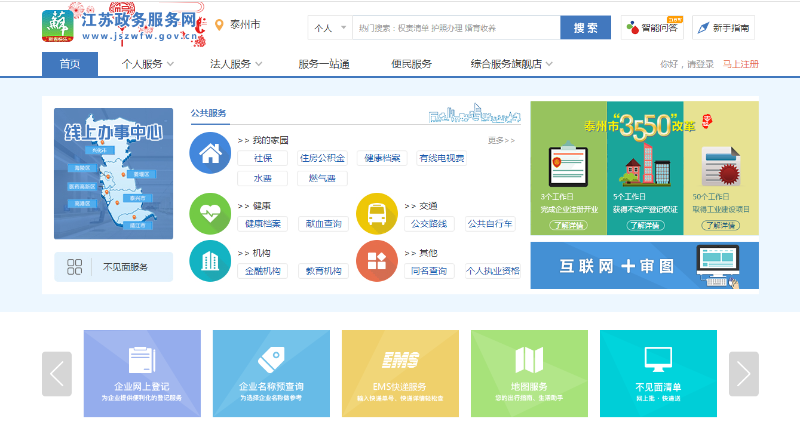This screenshot has width=800, height=431.
Task: Click the yellow bus 交通 icon
Action: click(377, 213)
